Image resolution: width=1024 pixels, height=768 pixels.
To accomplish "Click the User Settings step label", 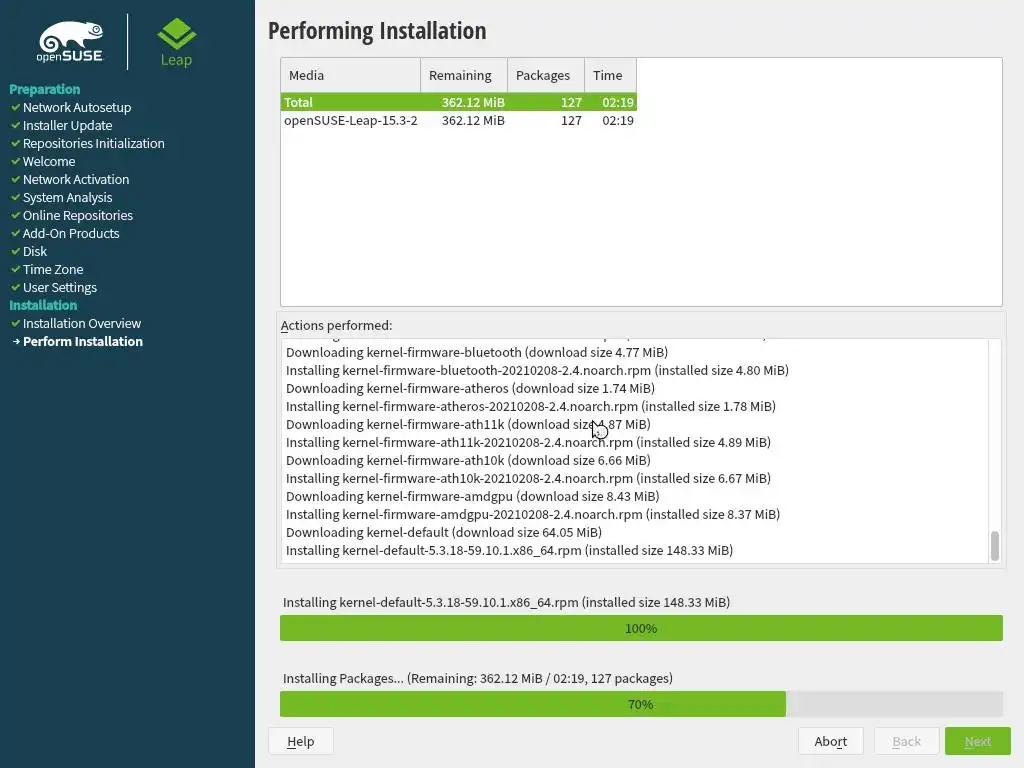I will pyautogui.click(x=59, y=287).
